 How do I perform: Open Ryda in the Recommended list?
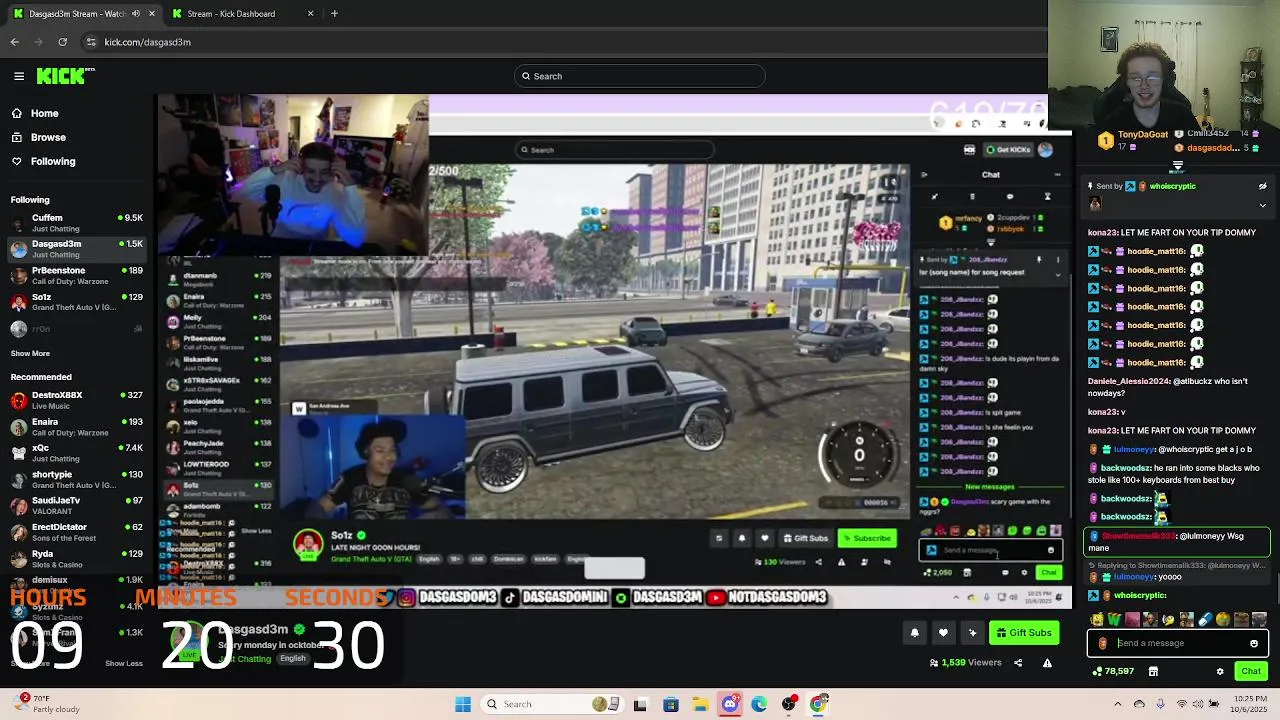[x=77, y=558]
